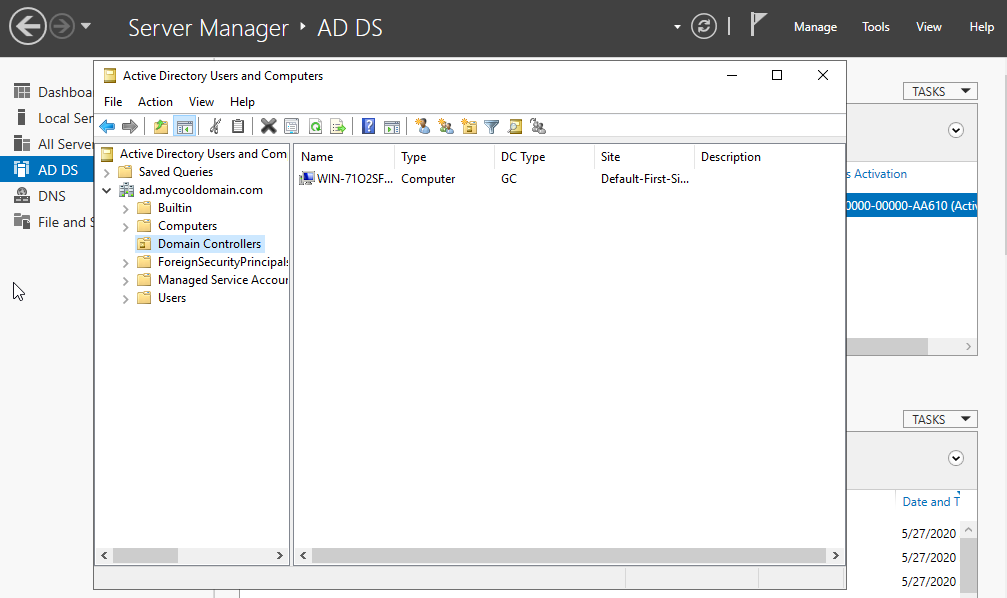Open the Action menu
This screenshot has height=598, width=1007.
pyautogui.click(x=155, y=102)
